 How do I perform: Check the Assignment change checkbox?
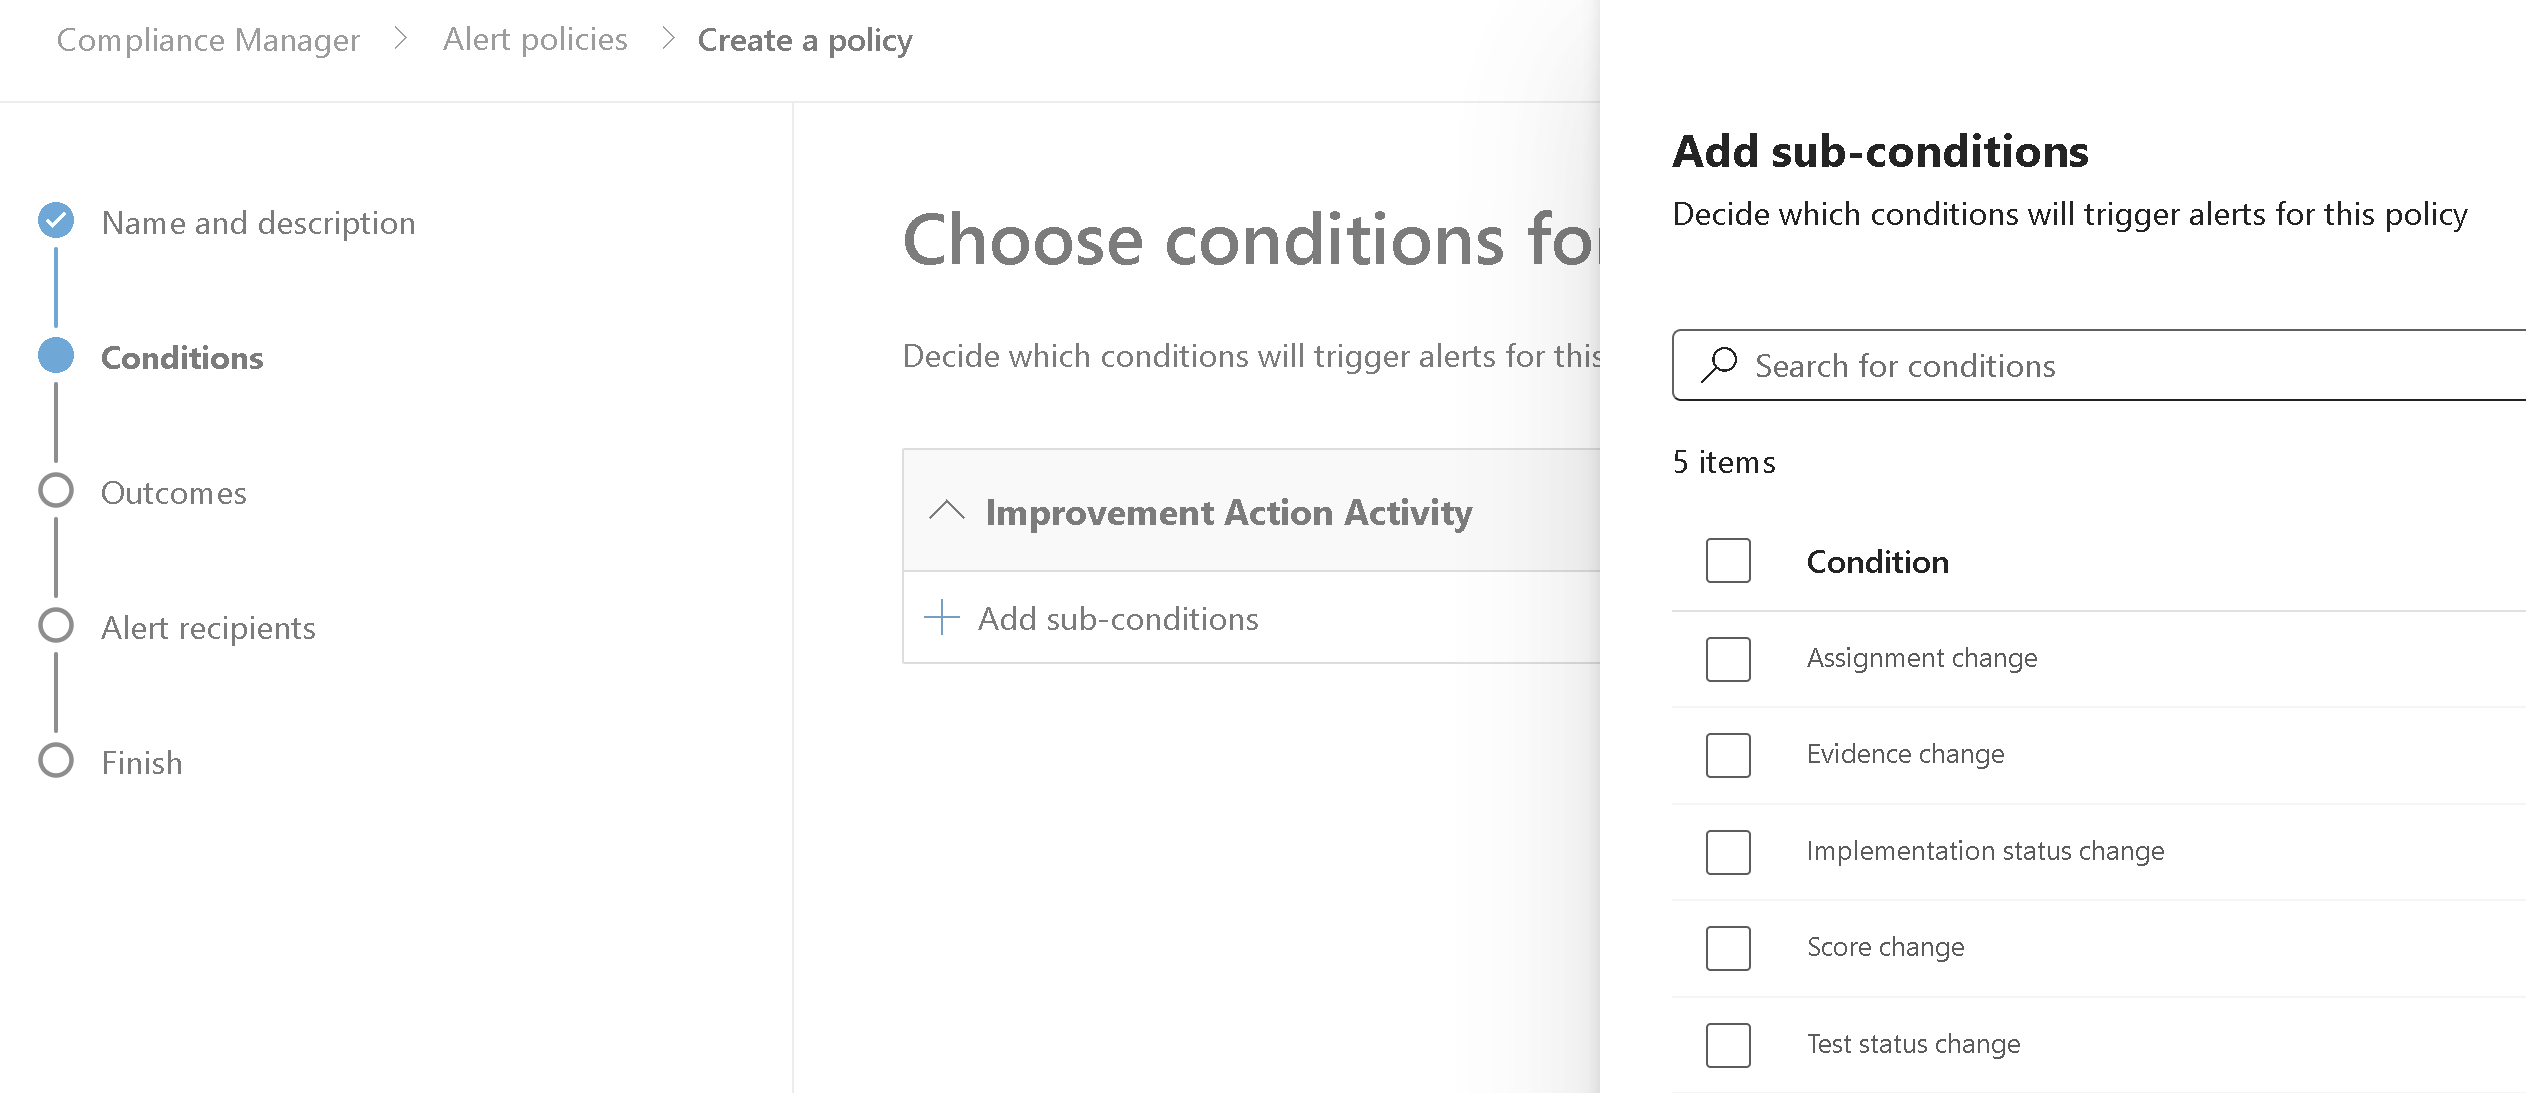point(1728,659)
